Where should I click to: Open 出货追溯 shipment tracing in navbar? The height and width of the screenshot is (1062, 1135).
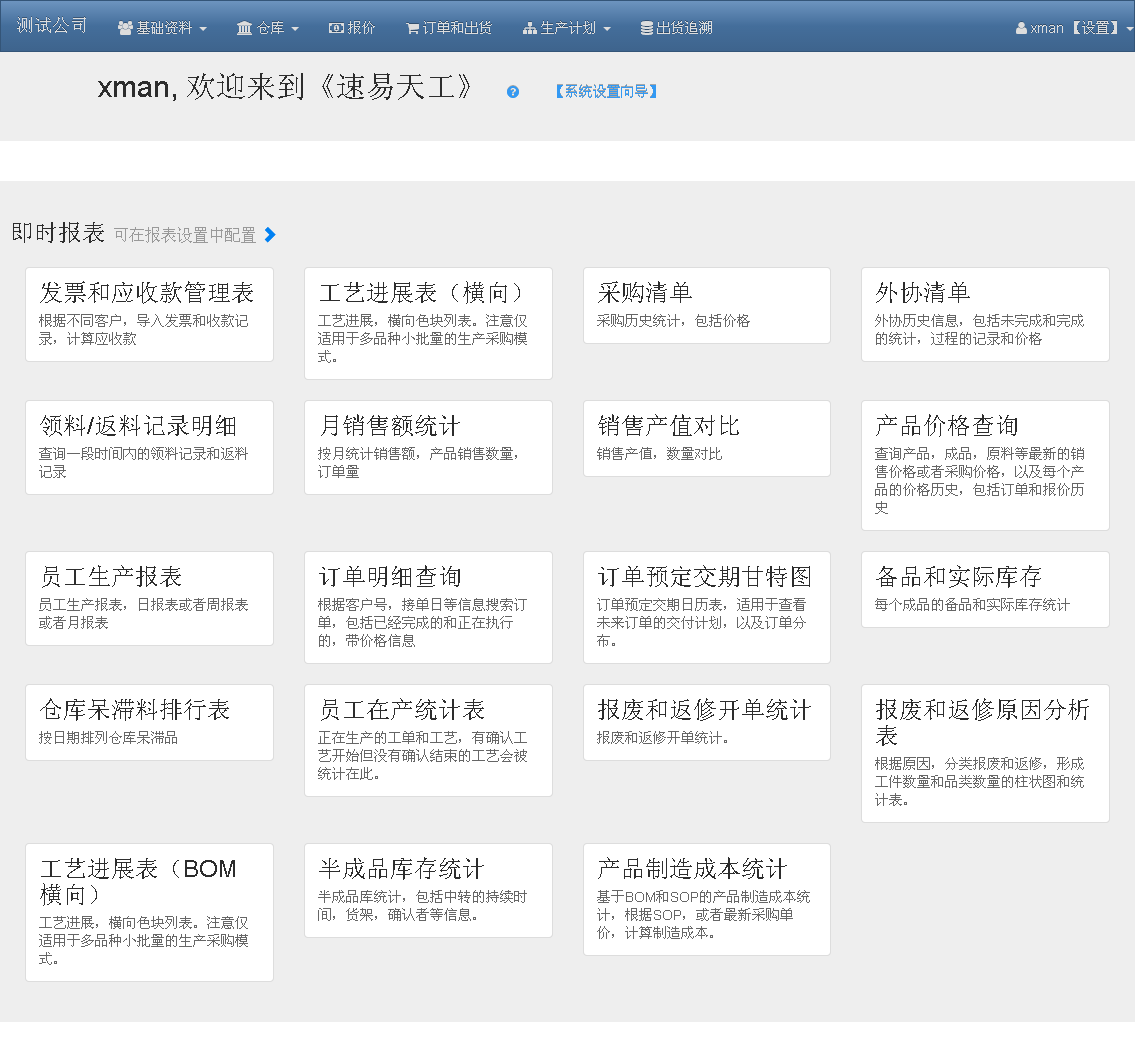click(x=677, y=28)
